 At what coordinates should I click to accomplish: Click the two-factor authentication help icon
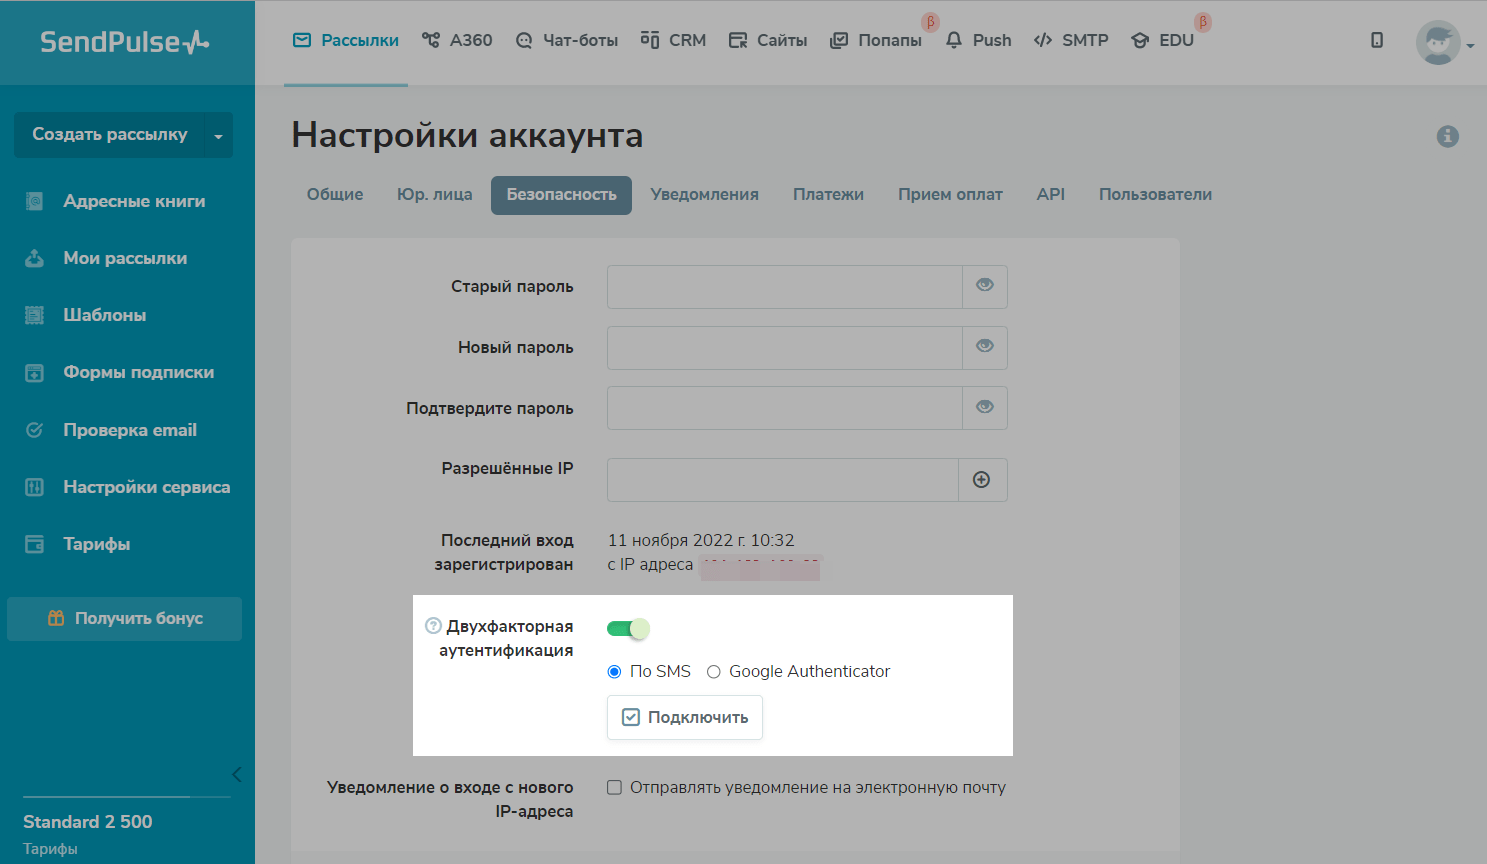433,626
